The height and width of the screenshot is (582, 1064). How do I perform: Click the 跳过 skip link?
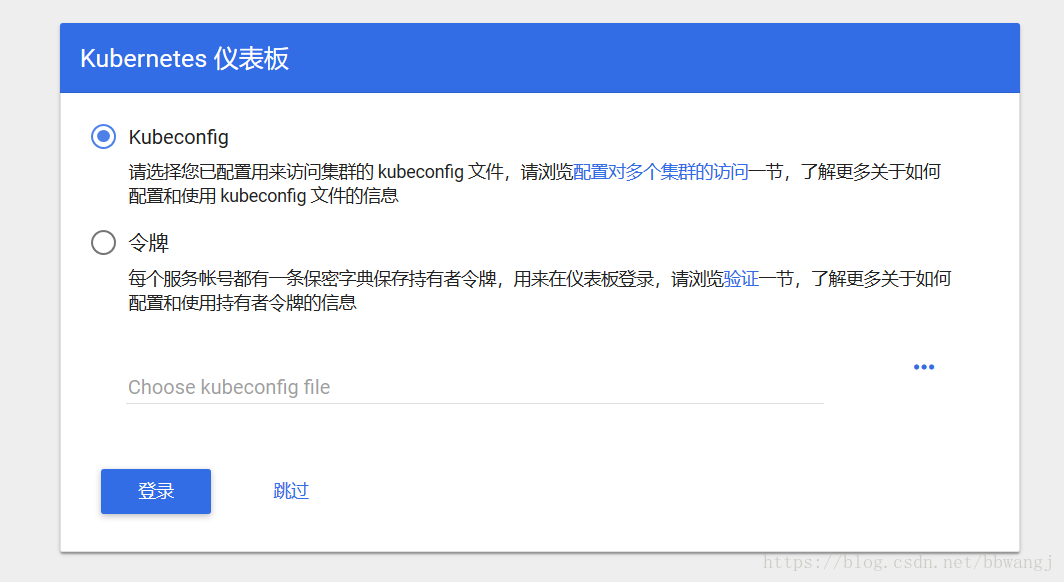click(x=291, y=490)
